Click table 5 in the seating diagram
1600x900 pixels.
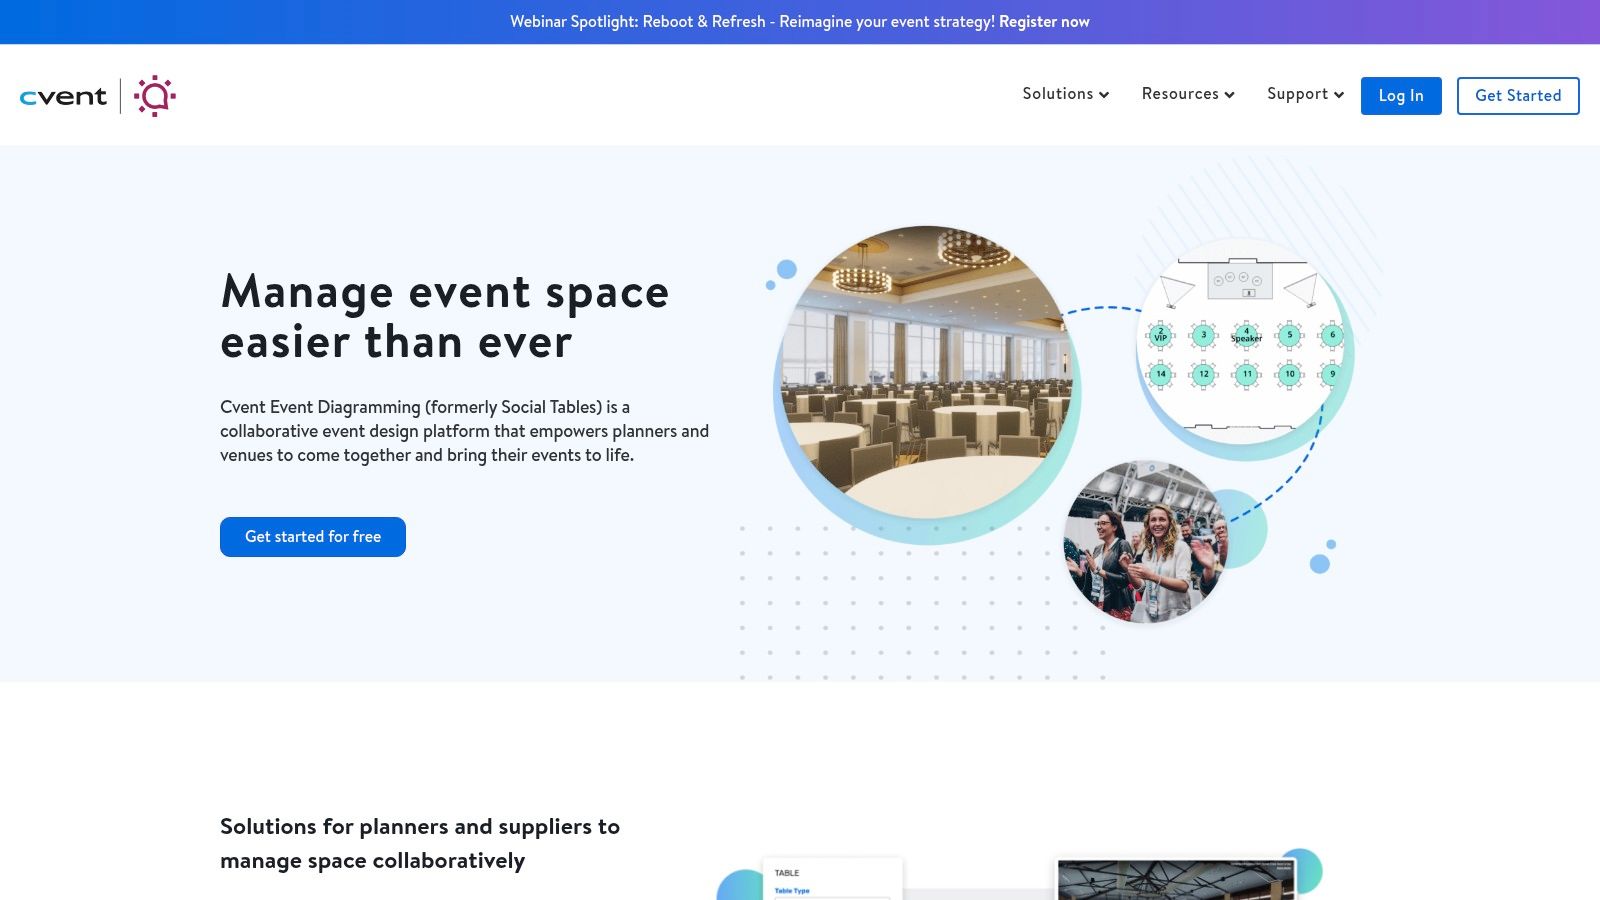click(x=1289, y=335)
